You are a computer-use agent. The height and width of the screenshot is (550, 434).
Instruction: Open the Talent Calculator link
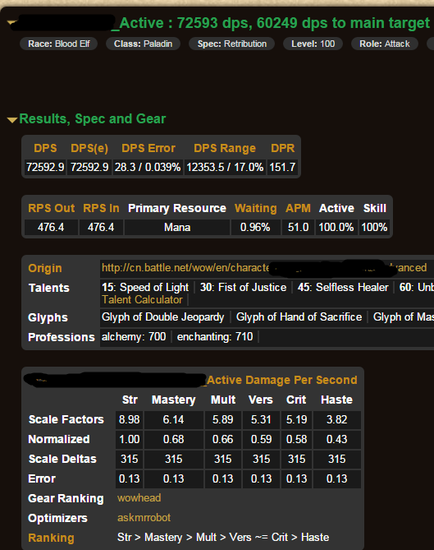142,300
